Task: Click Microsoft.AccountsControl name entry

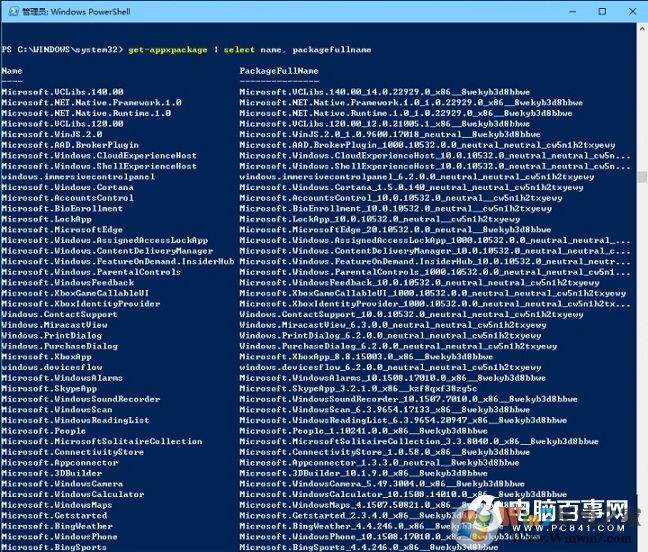Action: pyautogui.click(x=67, y=197)
